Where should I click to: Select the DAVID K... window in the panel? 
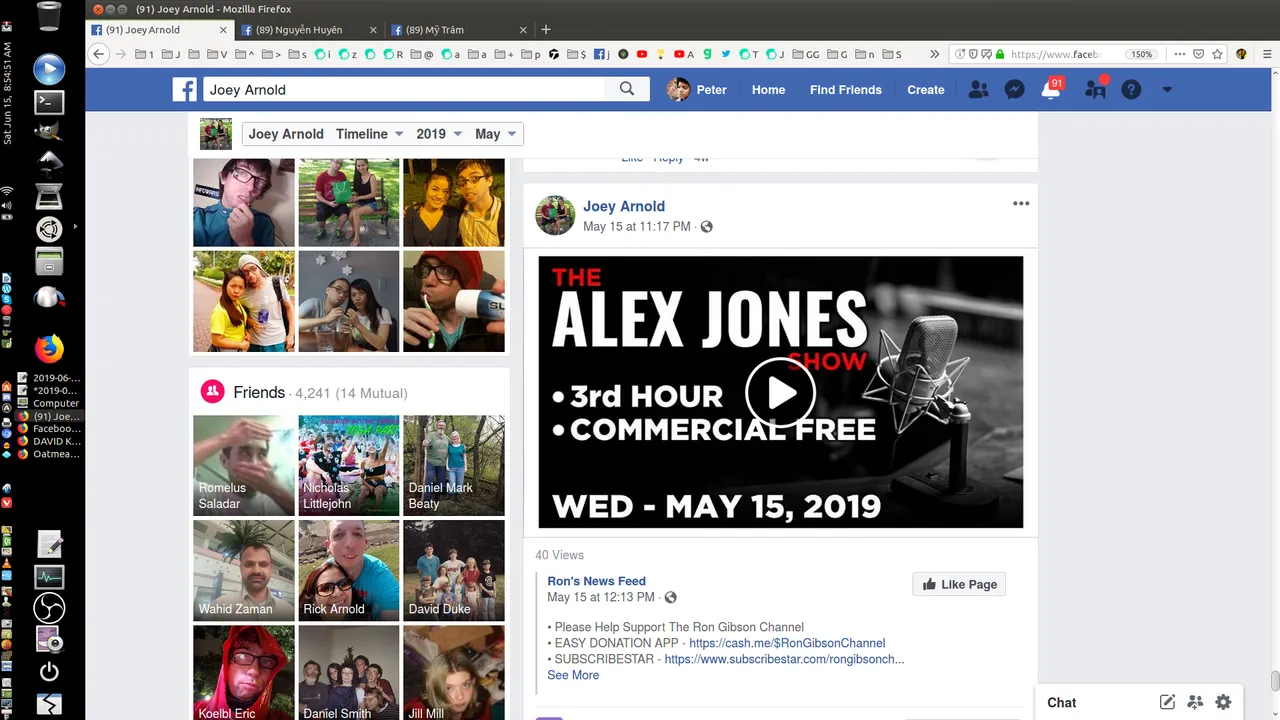49,441
